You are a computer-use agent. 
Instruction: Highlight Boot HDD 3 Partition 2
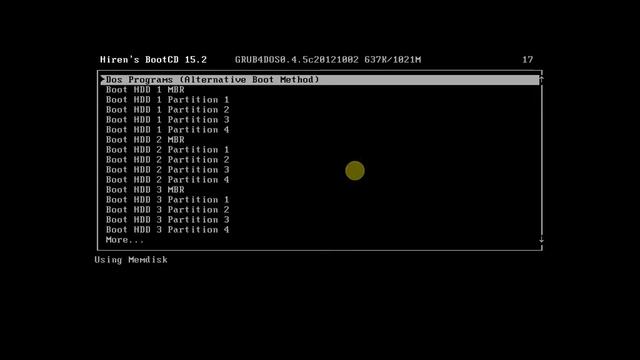coord(167,210)
